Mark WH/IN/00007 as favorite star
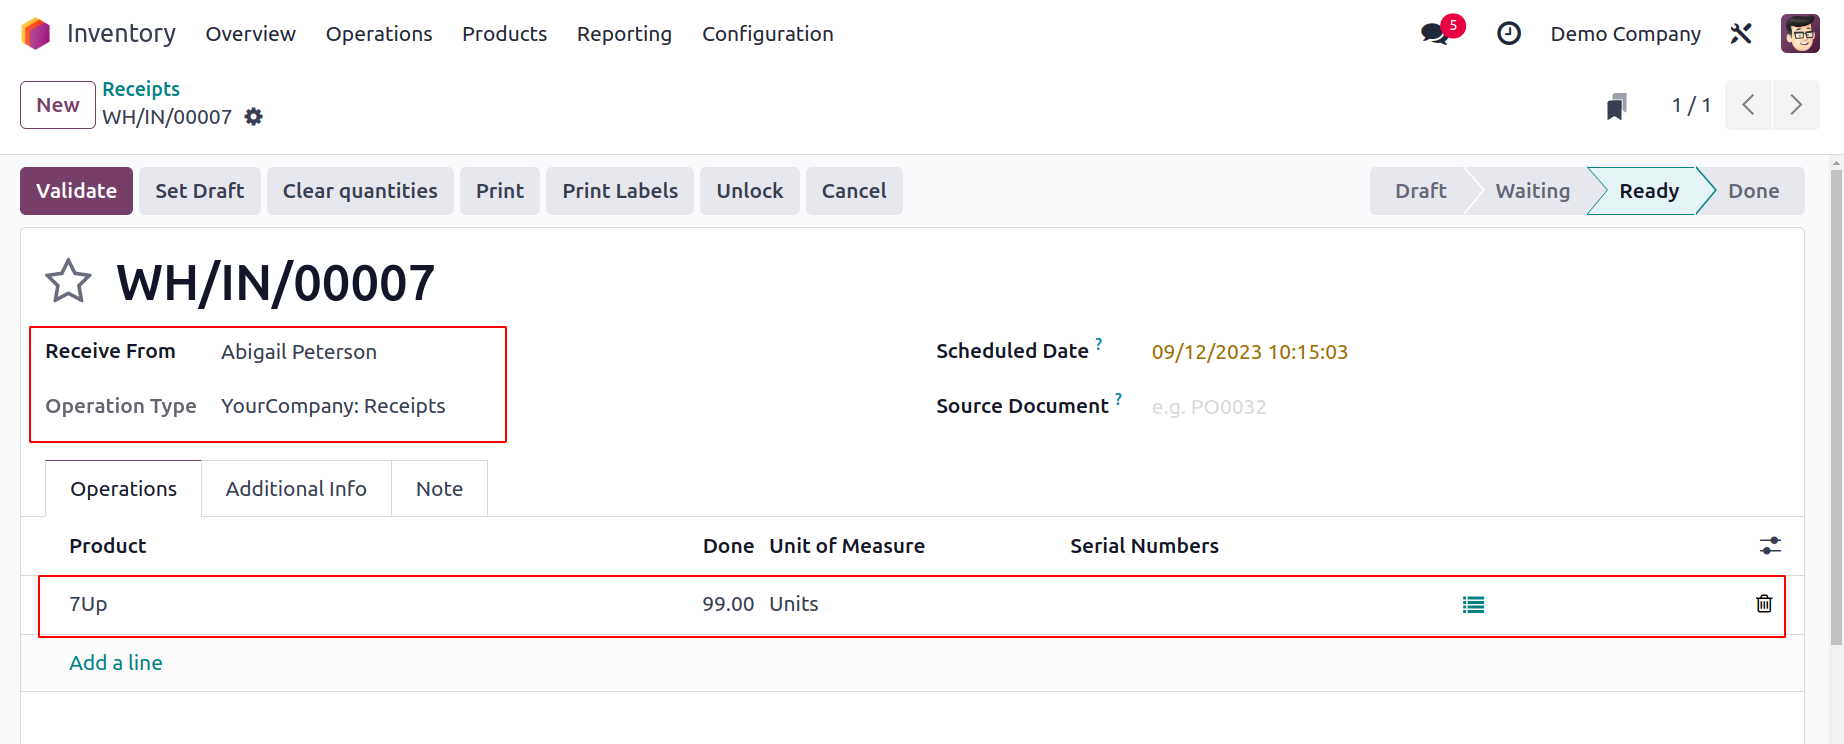This screenshot has height=744, width=1844. point(68,281)
